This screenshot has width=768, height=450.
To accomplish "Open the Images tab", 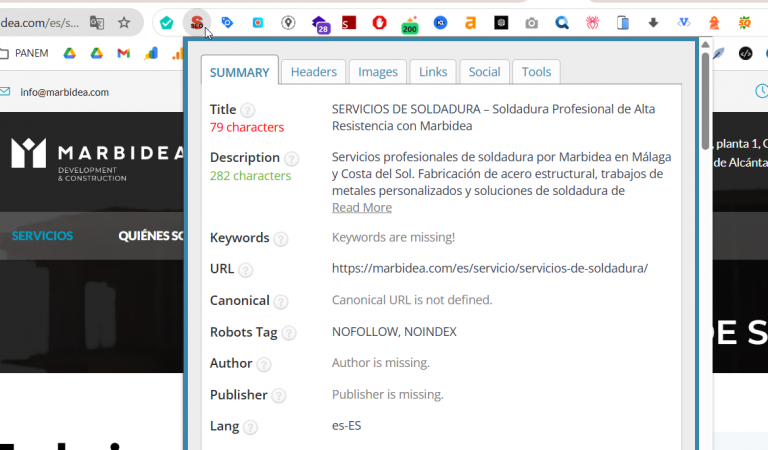I will pos(378,72).
